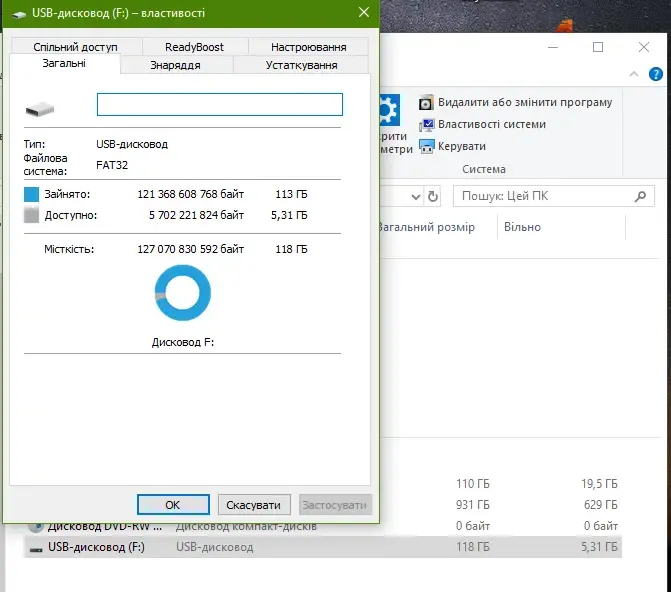The width and height of the screenshot is (671, 592).
Task: Open the Explorer help question mark icon
Action: (x=656, y=74)
